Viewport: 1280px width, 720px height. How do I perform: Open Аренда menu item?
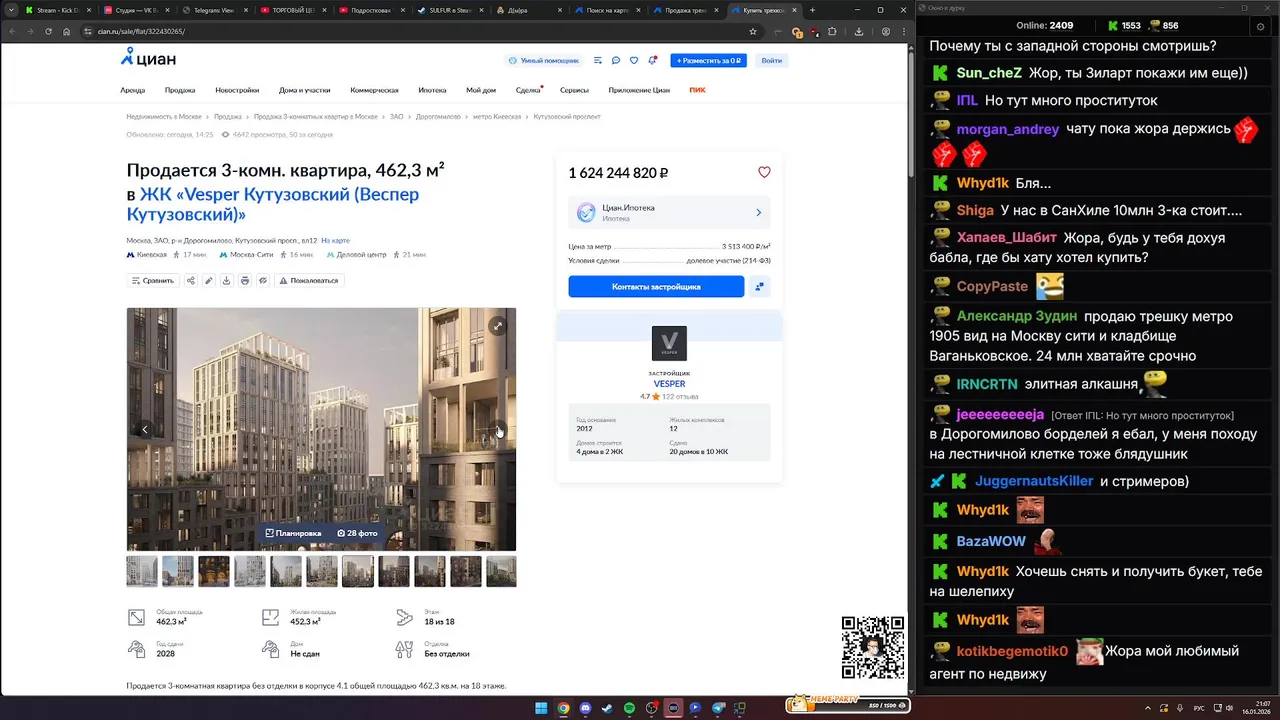pos(133,90)
